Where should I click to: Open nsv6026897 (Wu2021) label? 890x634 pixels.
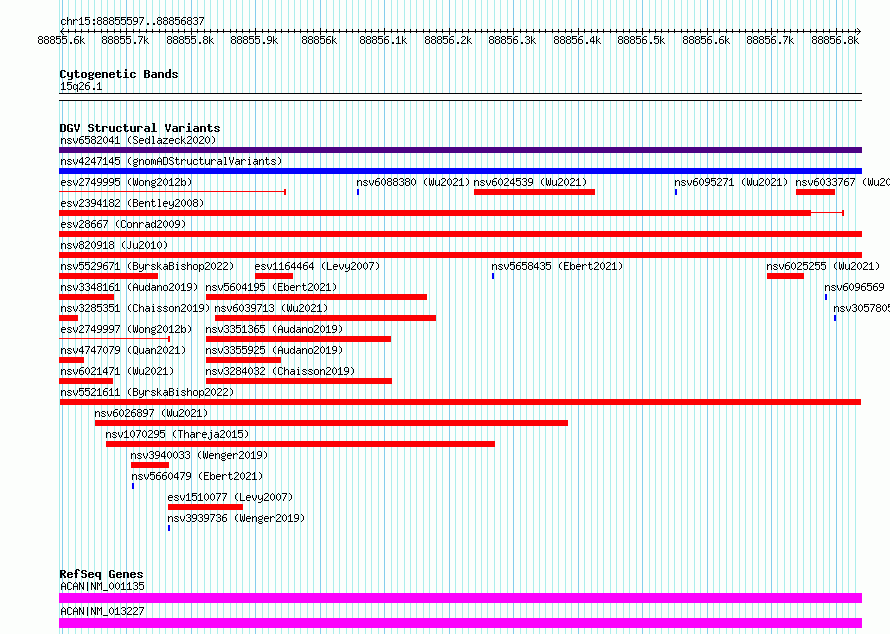[x=151, y=413]
